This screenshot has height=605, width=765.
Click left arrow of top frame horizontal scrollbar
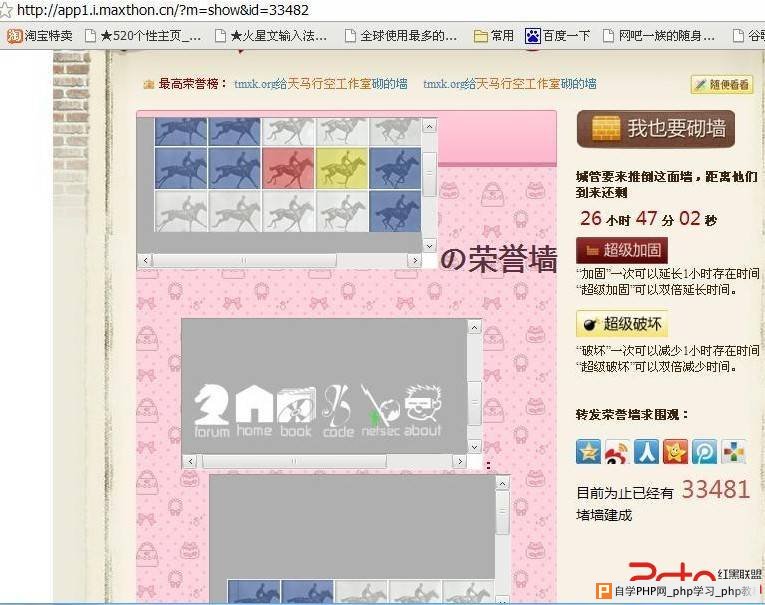(145, 261)
